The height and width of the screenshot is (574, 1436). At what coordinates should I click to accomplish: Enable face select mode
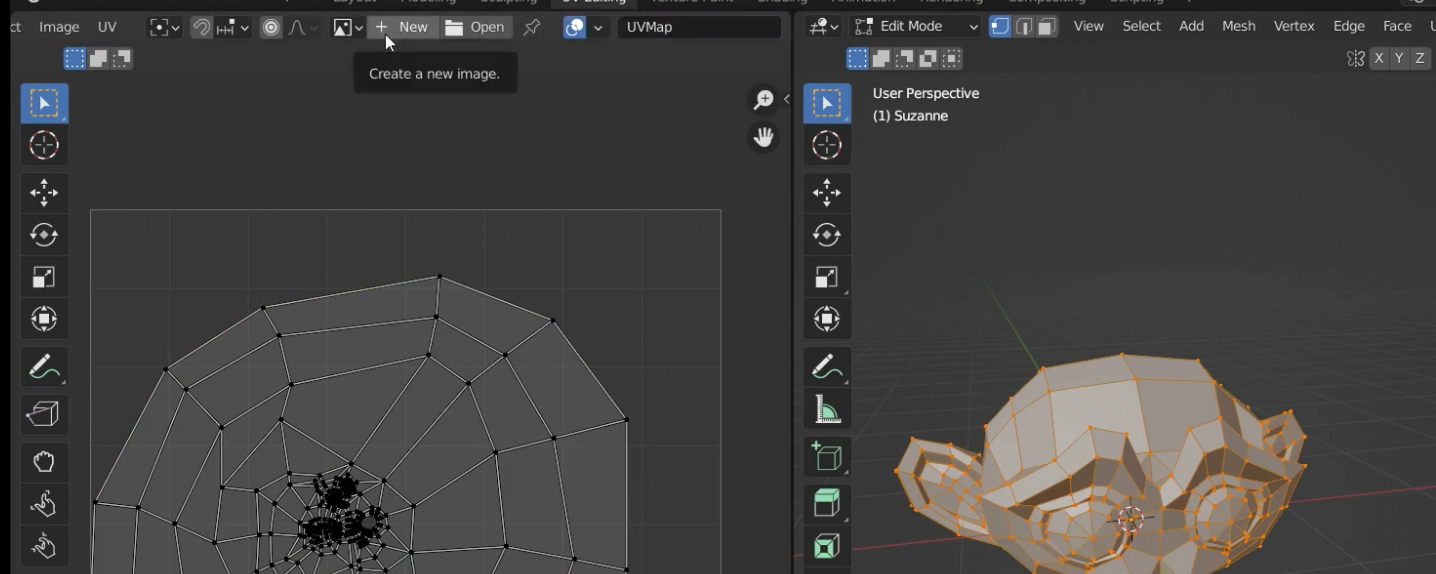tap(1047, 27)
